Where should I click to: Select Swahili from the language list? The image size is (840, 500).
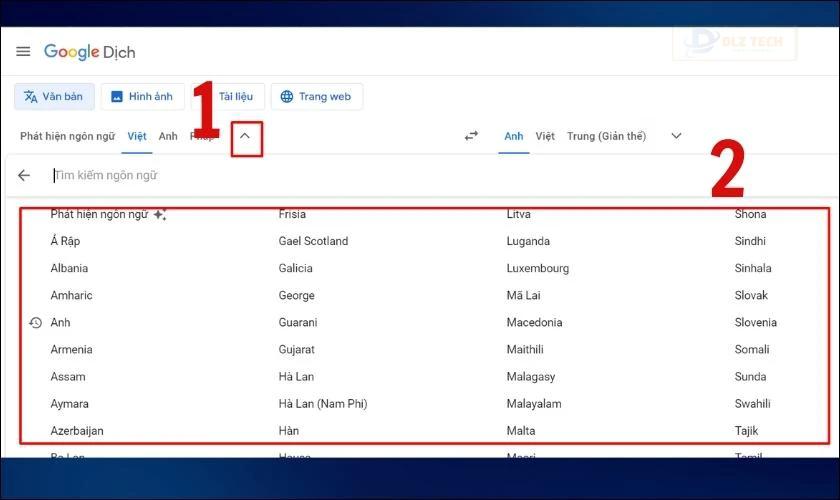[752, 404]
